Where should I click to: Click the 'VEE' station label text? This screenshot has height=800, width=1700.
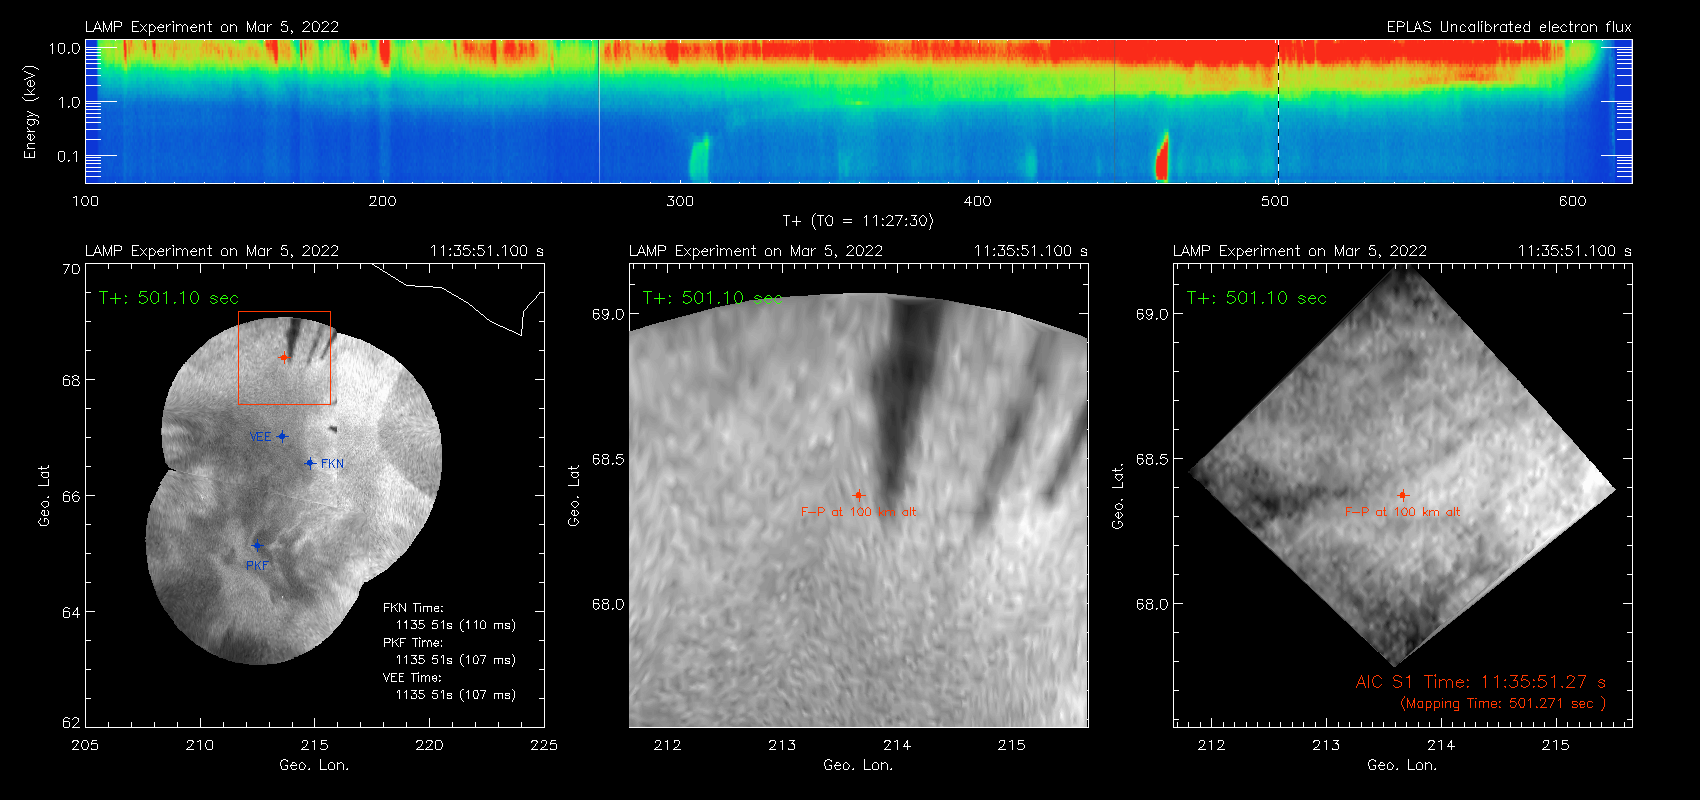pyautogui.click(x=260, y=437)
